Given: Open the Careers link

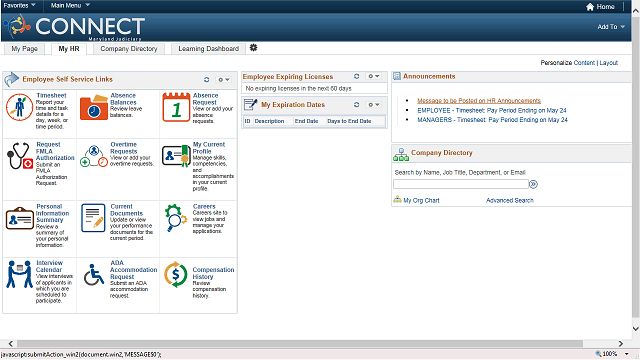Looking at the screenshot, I should 204,207.
